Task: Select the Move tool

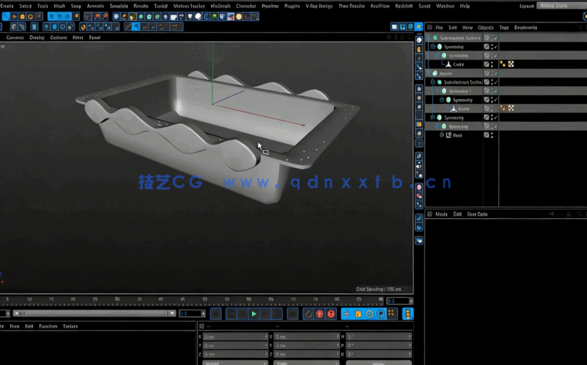Action: pyautogui.click(x=14, y=16)
